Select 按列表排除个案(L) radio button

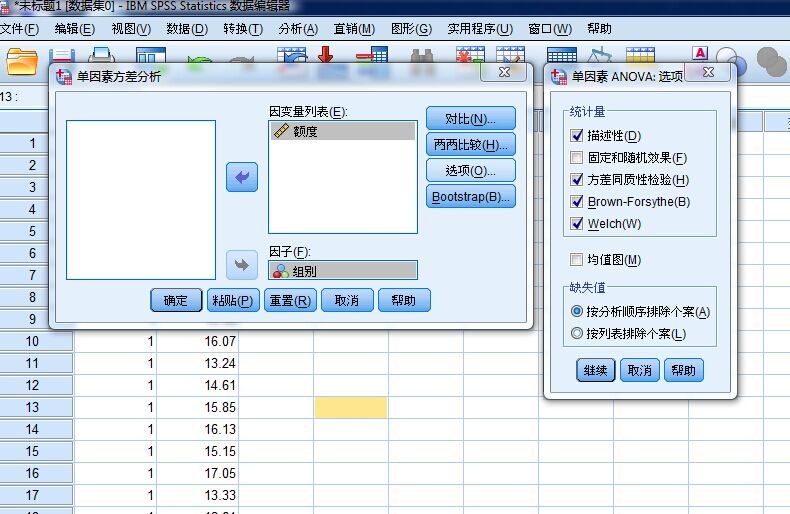pyautogui.click(x=577, y=333)
